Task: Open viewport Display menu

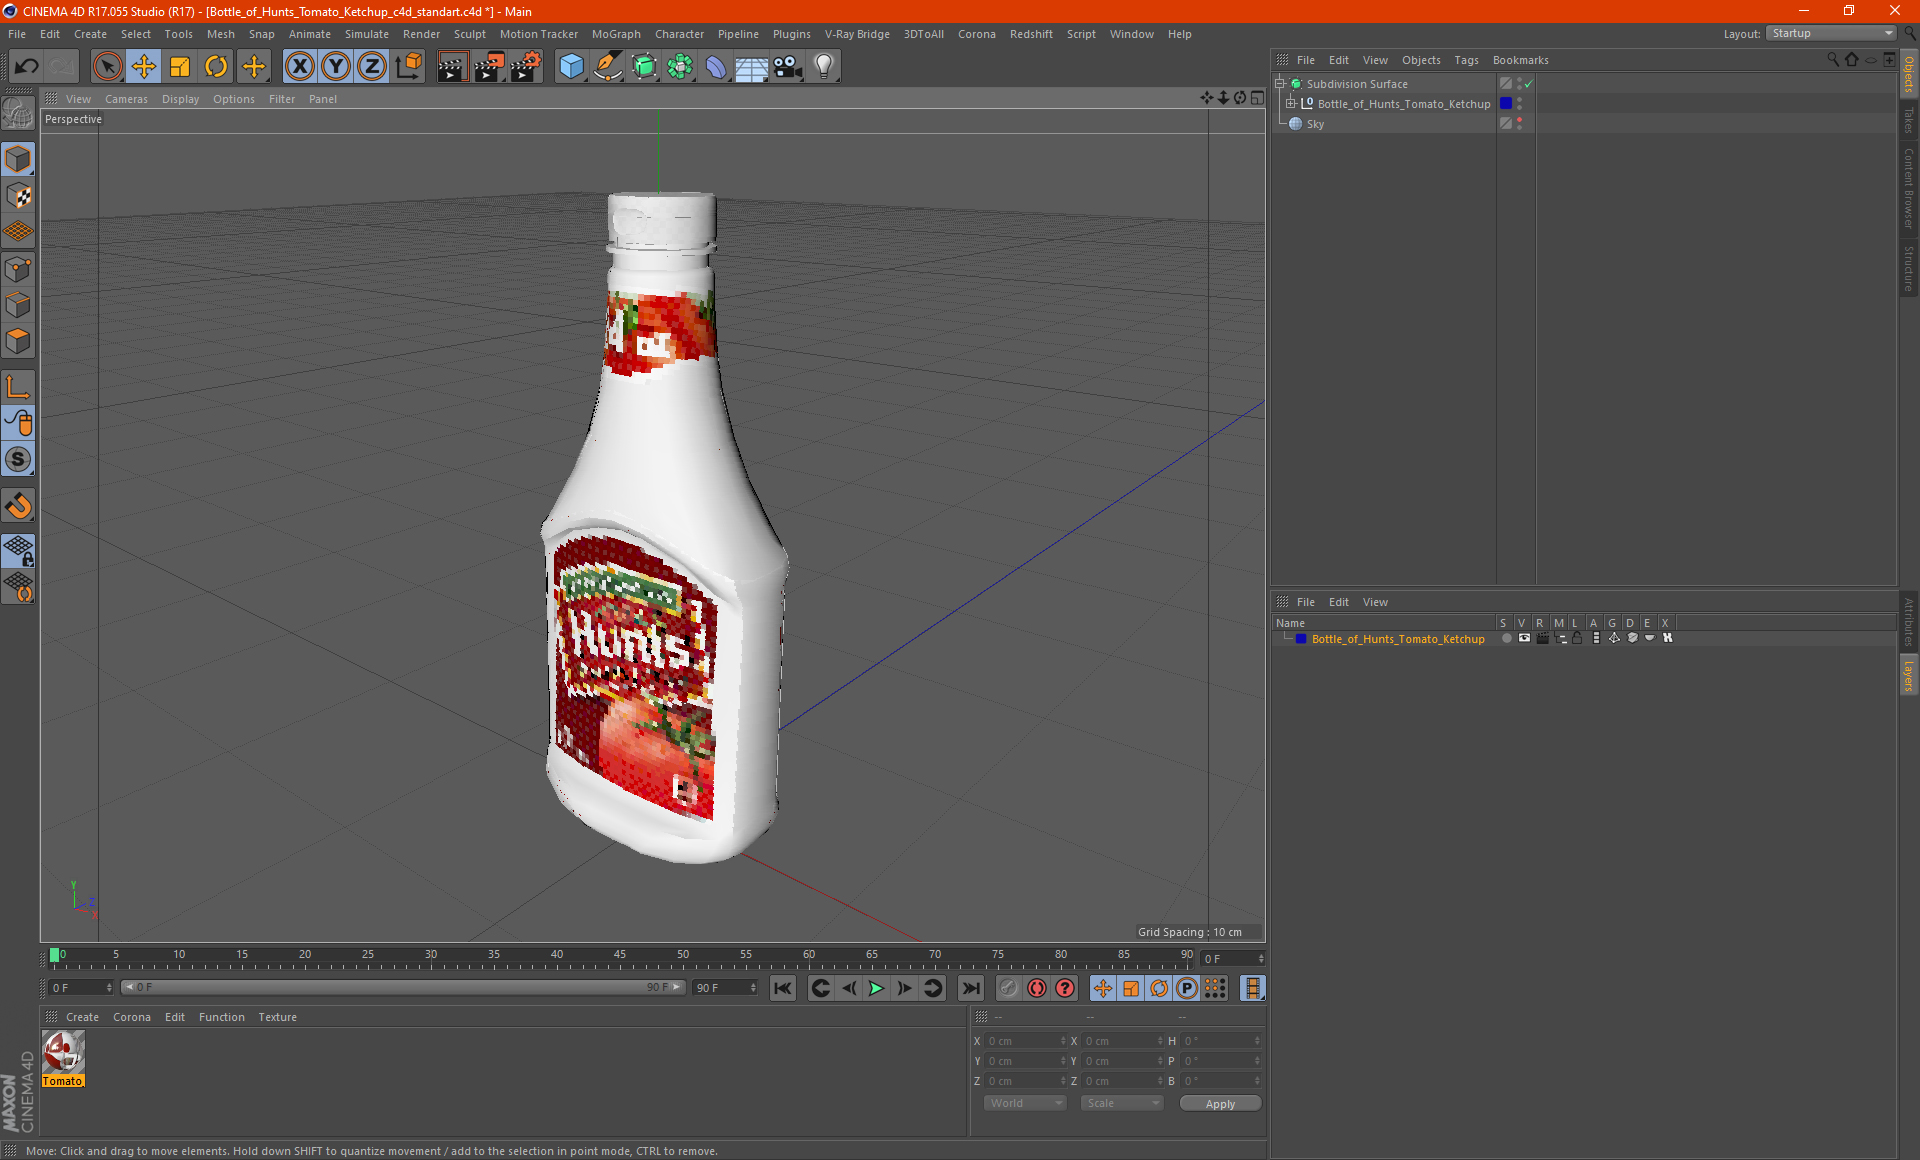Action: click(x=180, y=99)
